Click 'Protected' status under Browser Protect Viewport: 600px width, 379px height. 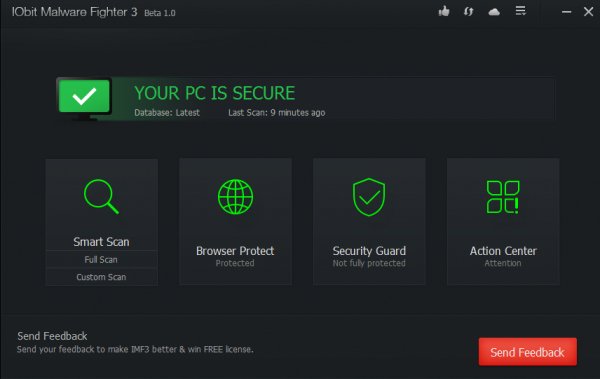coord(235,263)
